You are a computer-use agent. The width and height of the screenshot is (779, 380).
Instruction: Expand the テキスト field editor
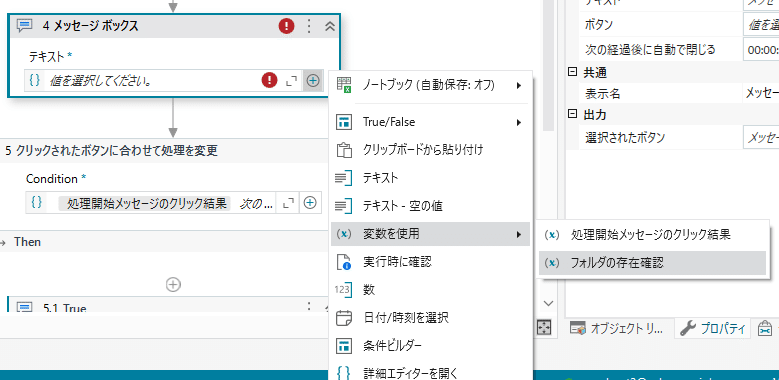pos(291,80)
